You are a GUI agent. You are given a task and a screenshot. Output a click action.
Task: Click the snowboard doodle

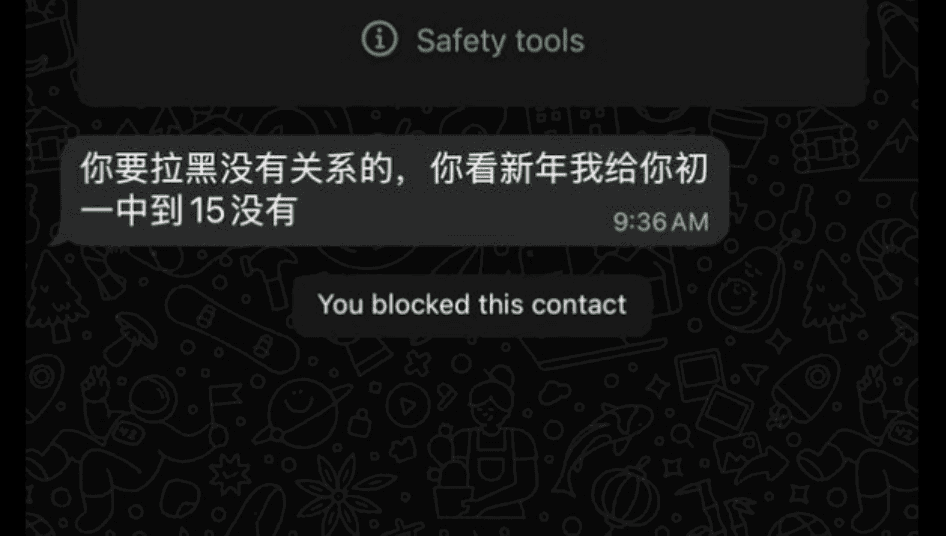[231, 327]
